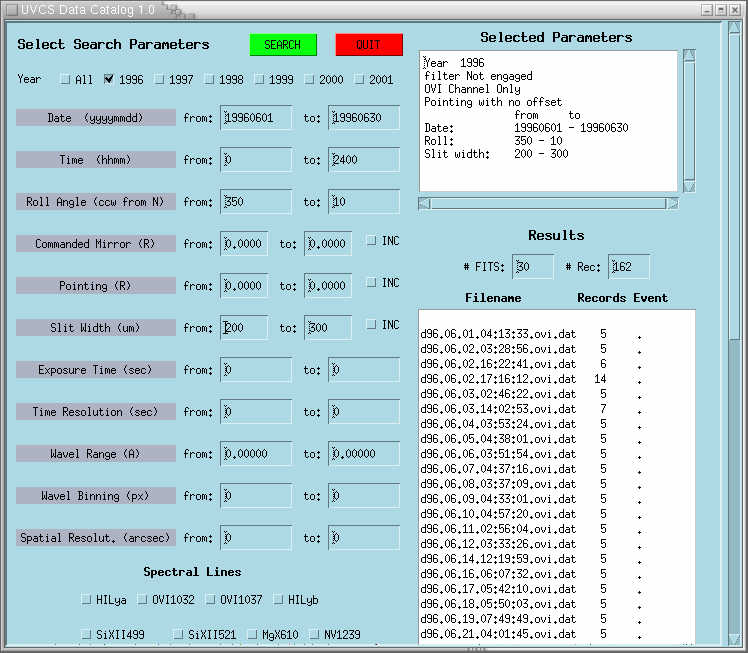Uncheck the 1996 year checkbox
Viewport: 748px width, 653px height.
coord(109,79)
